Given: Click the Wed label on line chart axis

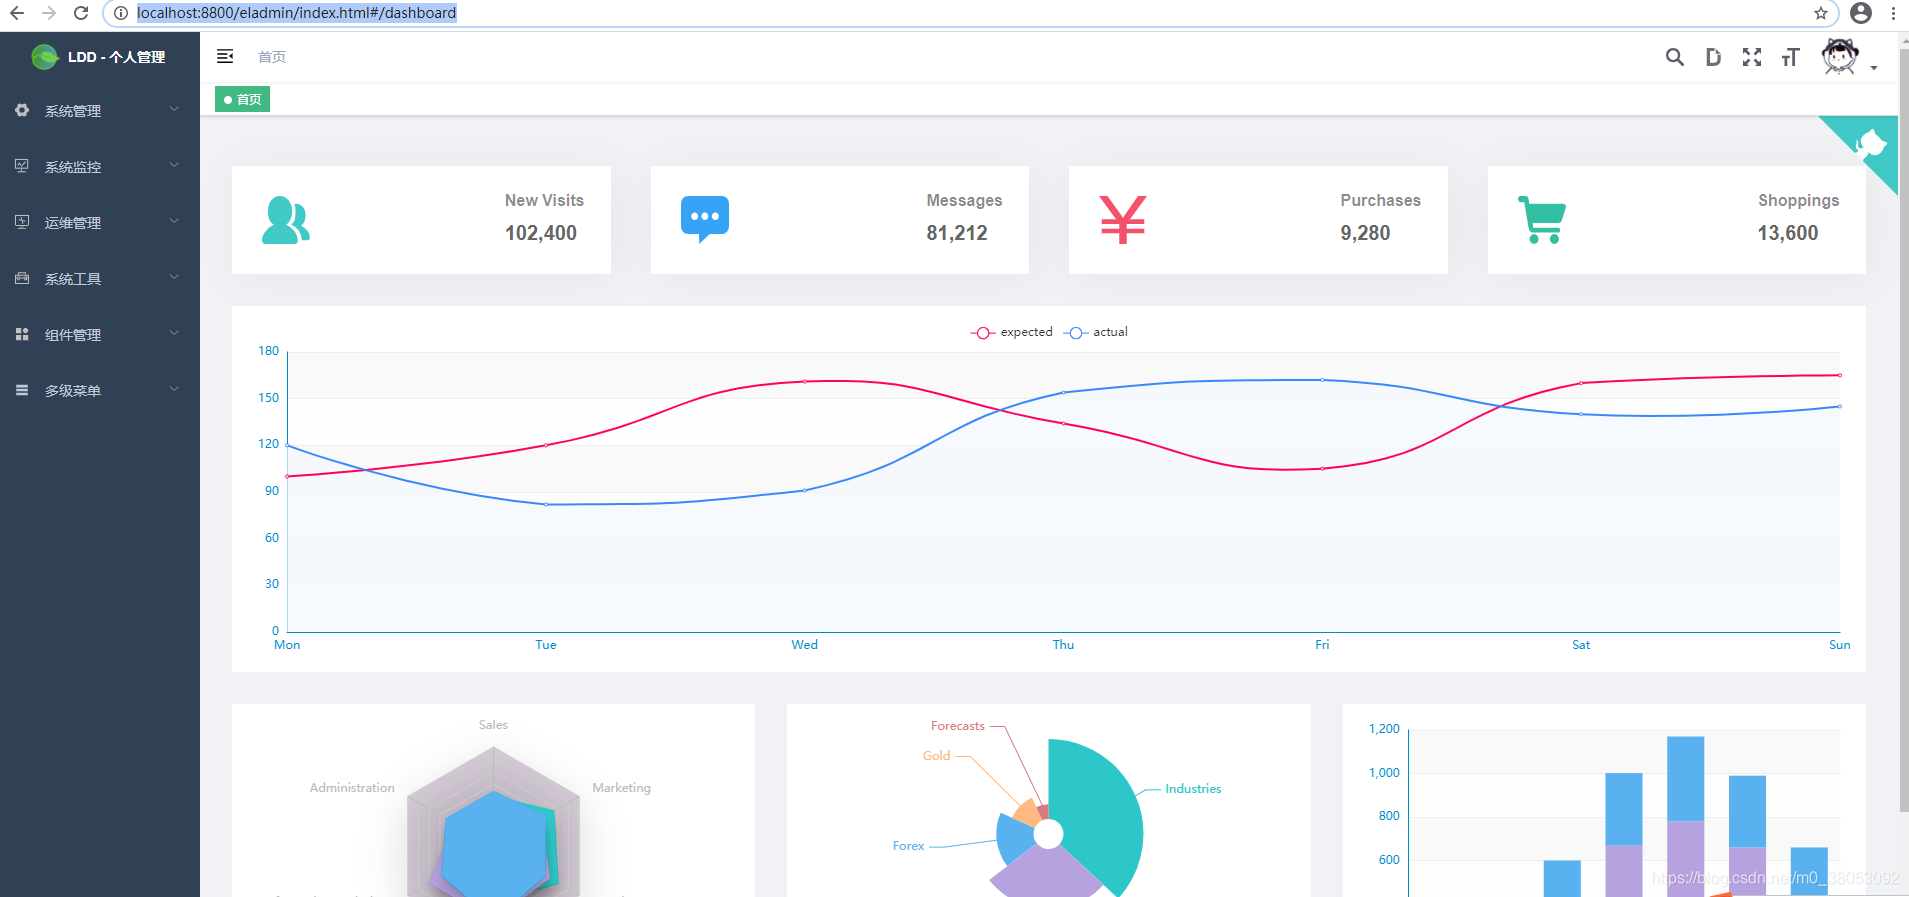Looking at the screenshot, I should pyautogui.click(x=805, y=645).
